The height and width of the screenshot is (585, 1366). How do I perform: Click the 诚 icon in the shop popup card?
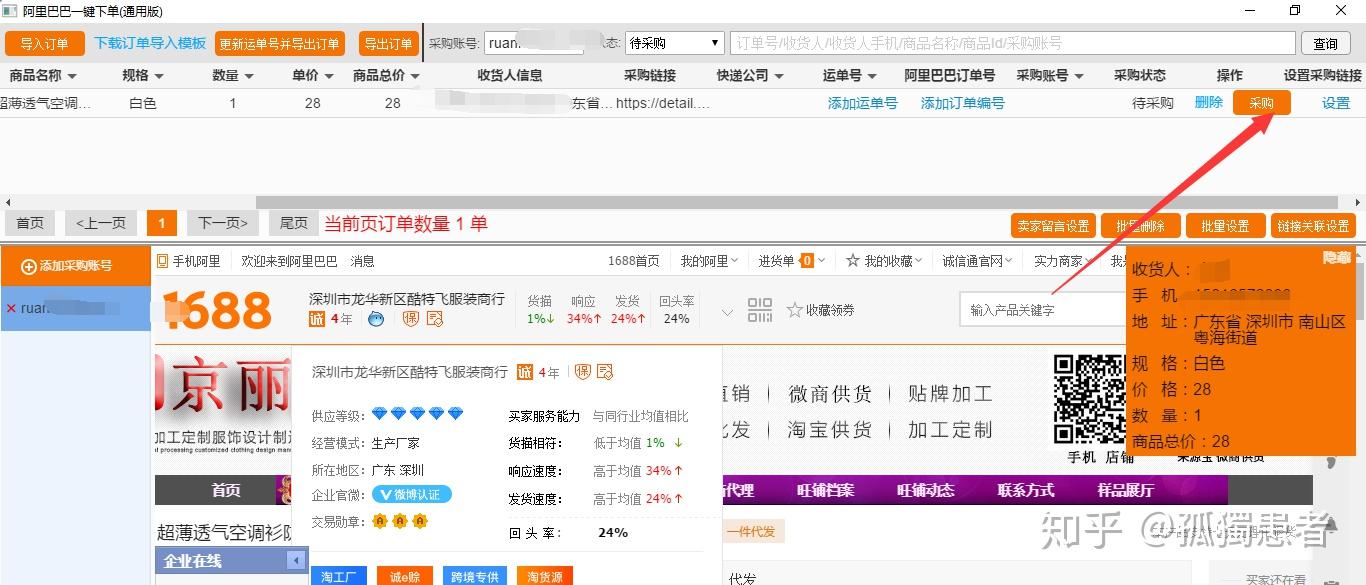525,372
